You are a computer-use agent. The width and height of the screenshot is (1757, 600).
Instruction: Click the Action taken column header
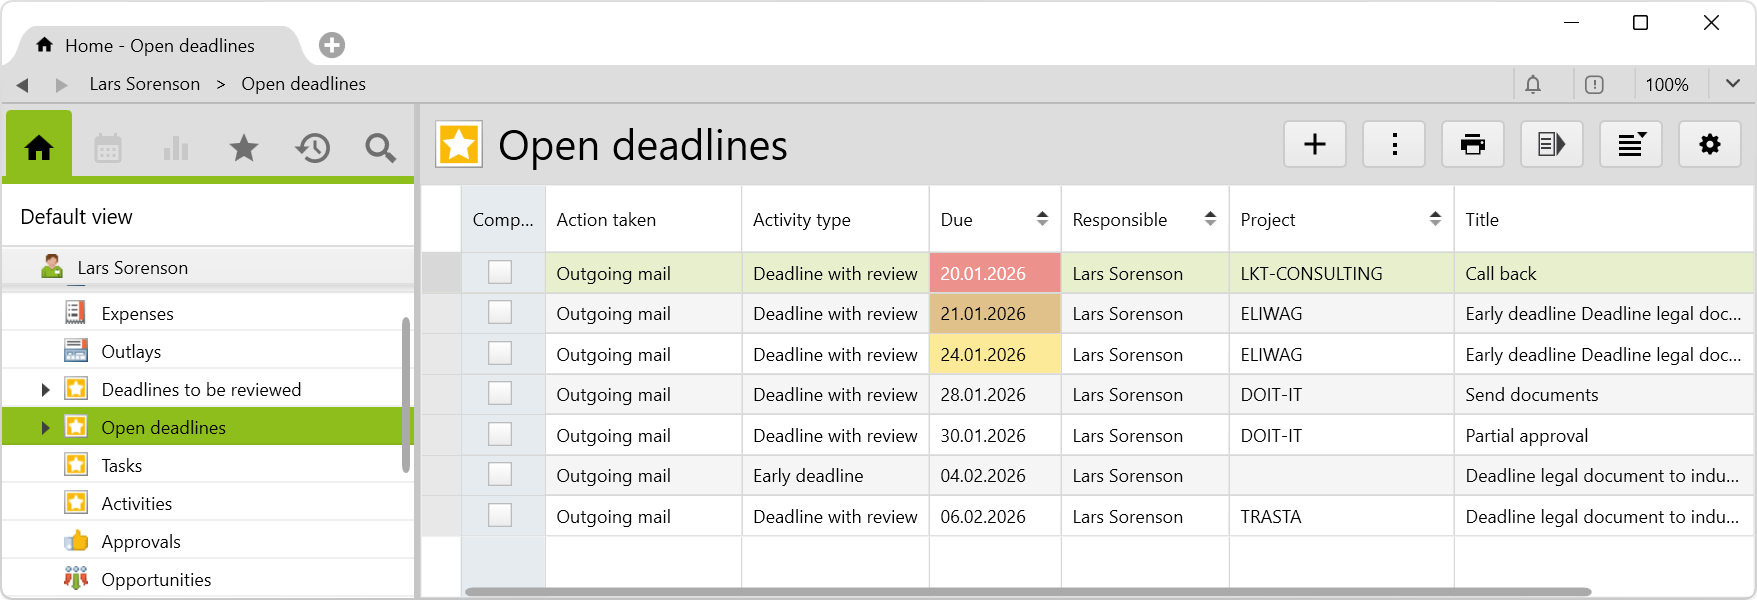point(644,219)
